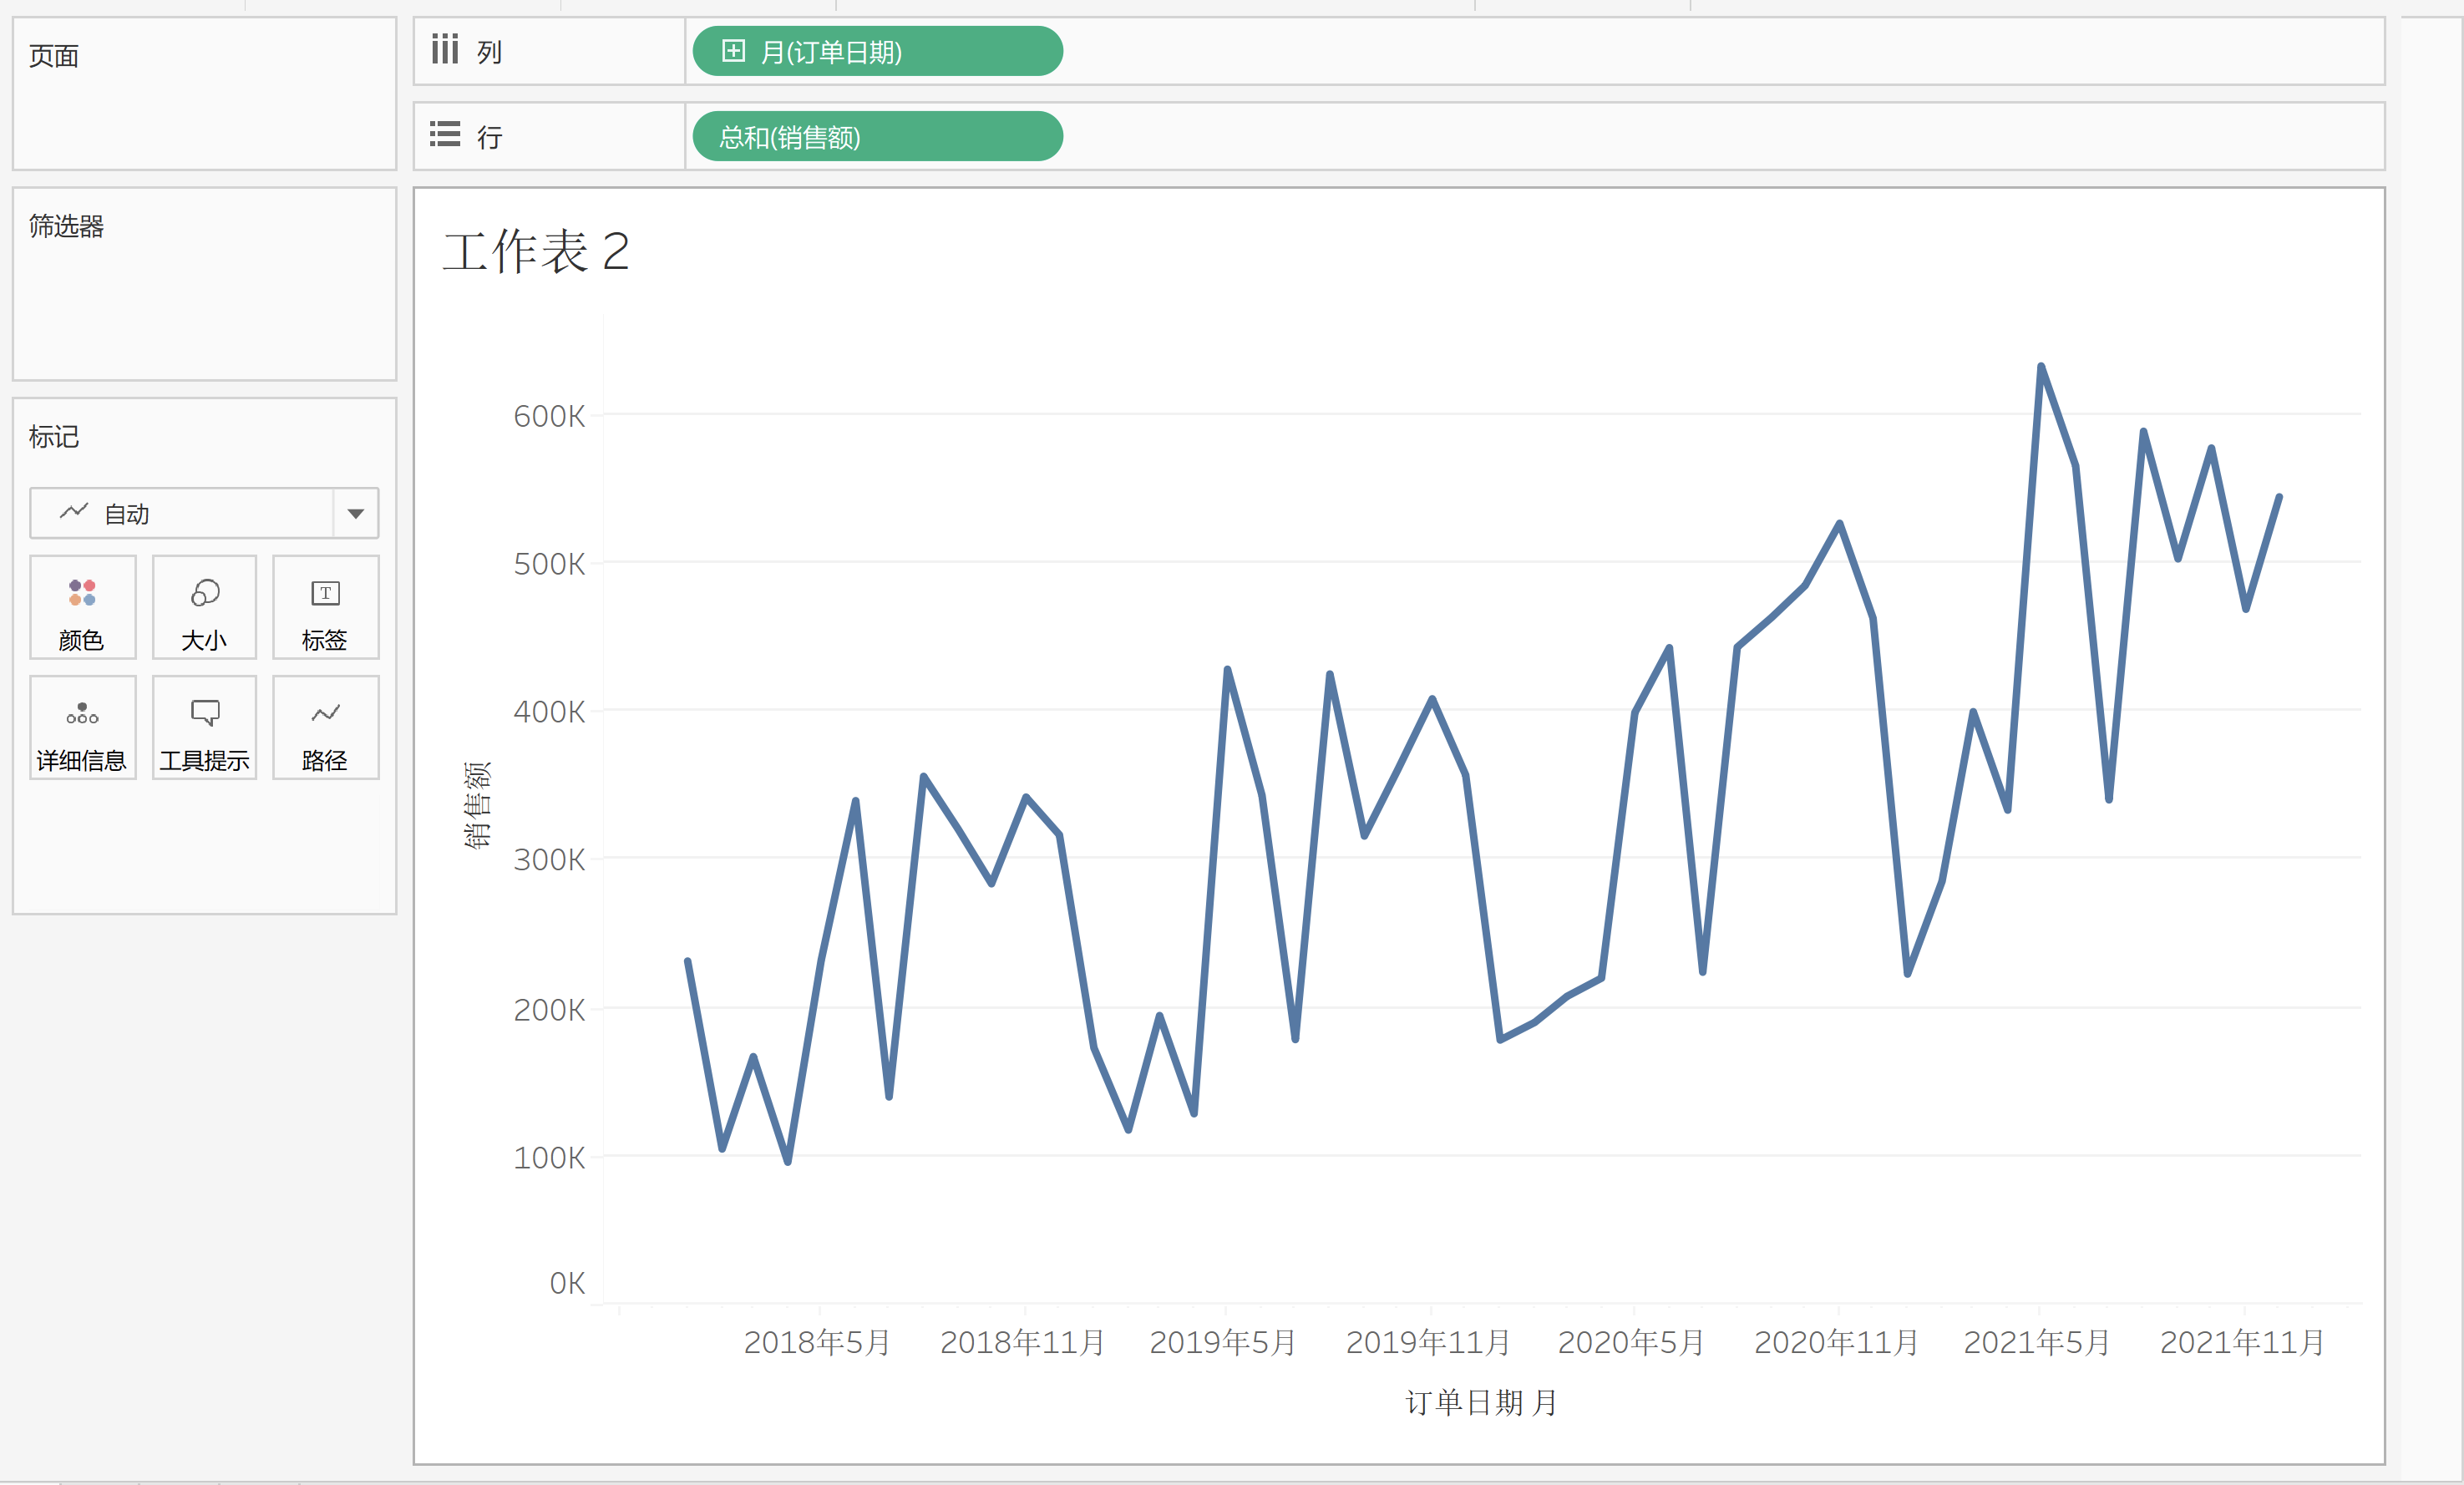This screenshot has height=1485, width=2464.
Task: Open the 标签 label marks card
Action: [325, 607]
